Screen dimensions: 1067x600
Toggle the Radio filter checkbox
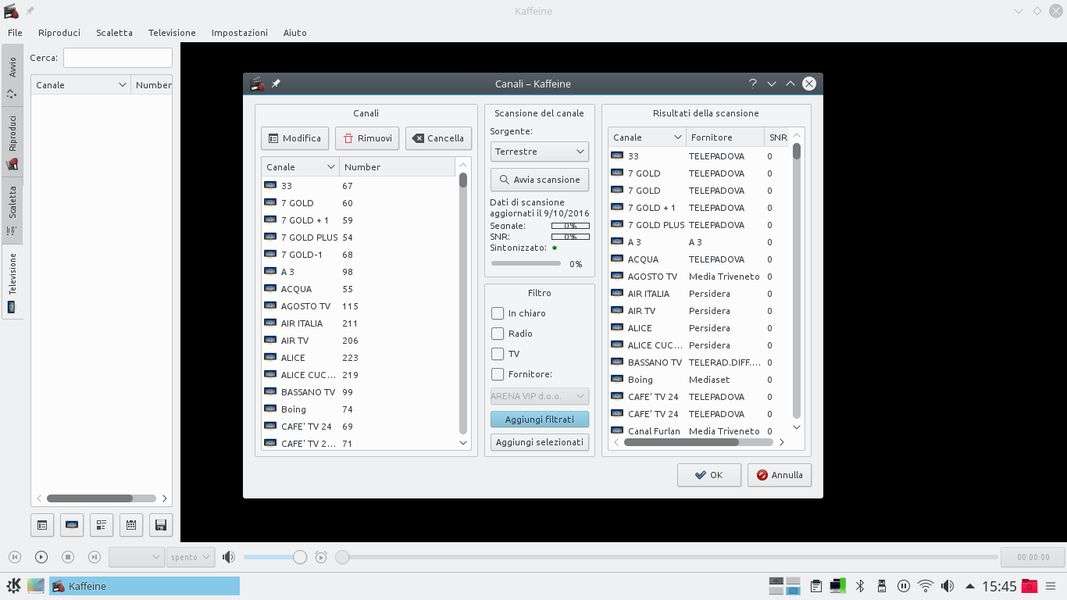click(497, 334)
